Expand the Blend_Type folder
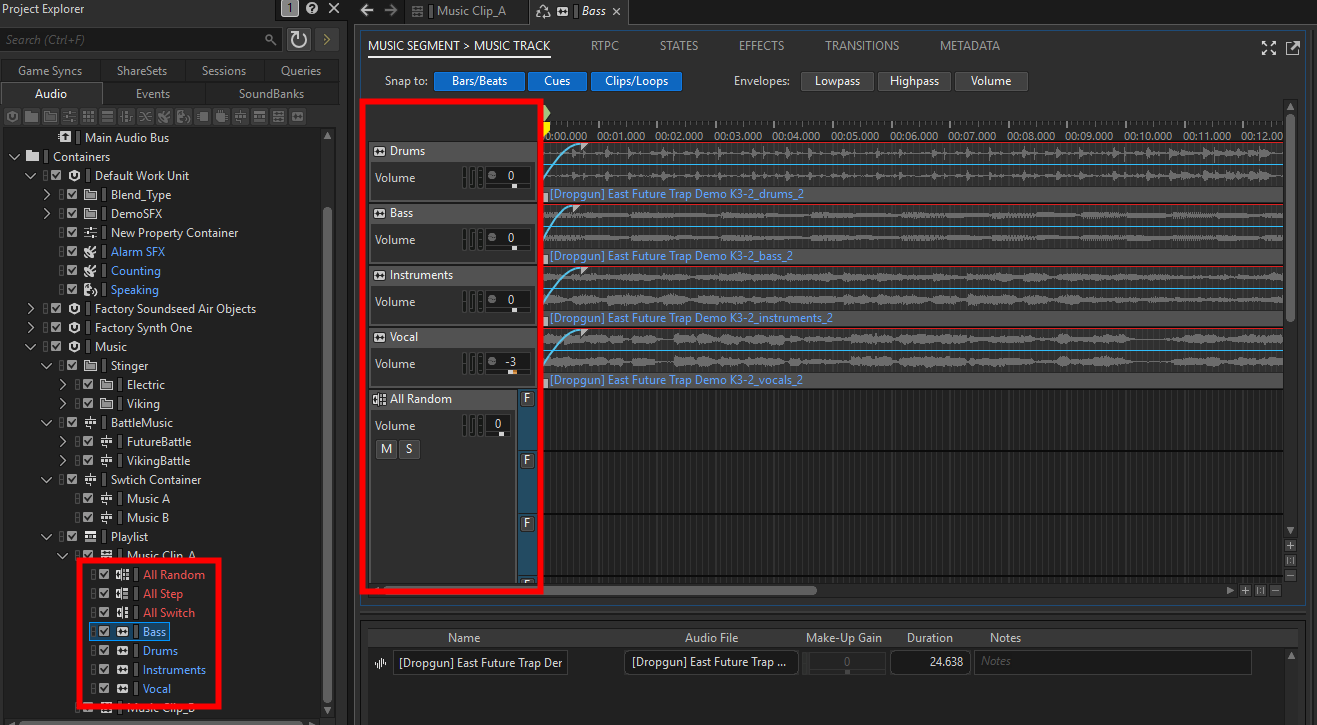 click(x=47, y=195)
